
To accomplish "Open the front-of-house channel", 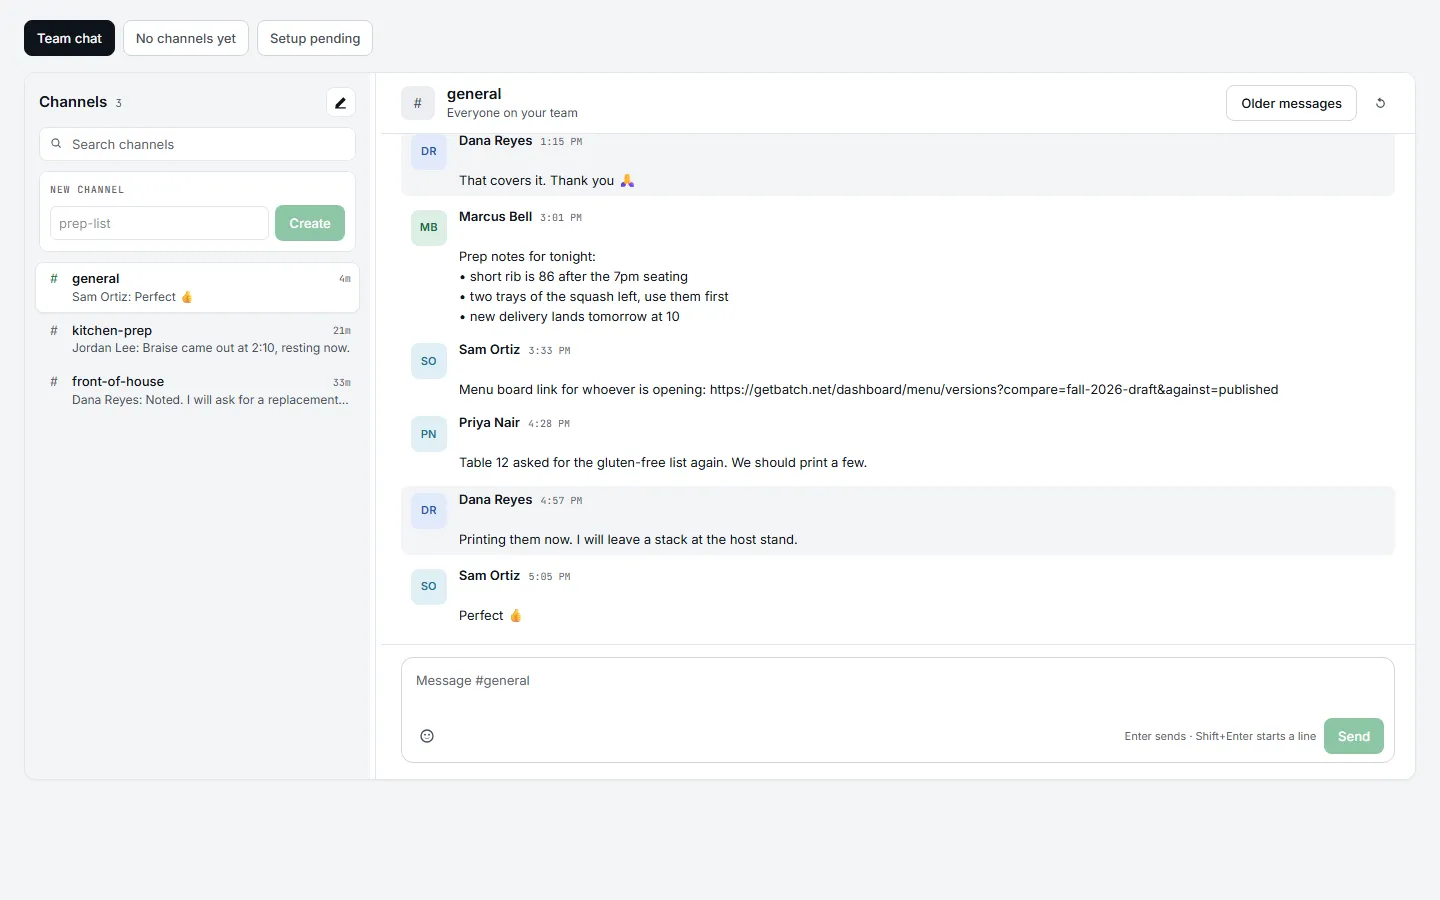I will [x=197, y=390].
